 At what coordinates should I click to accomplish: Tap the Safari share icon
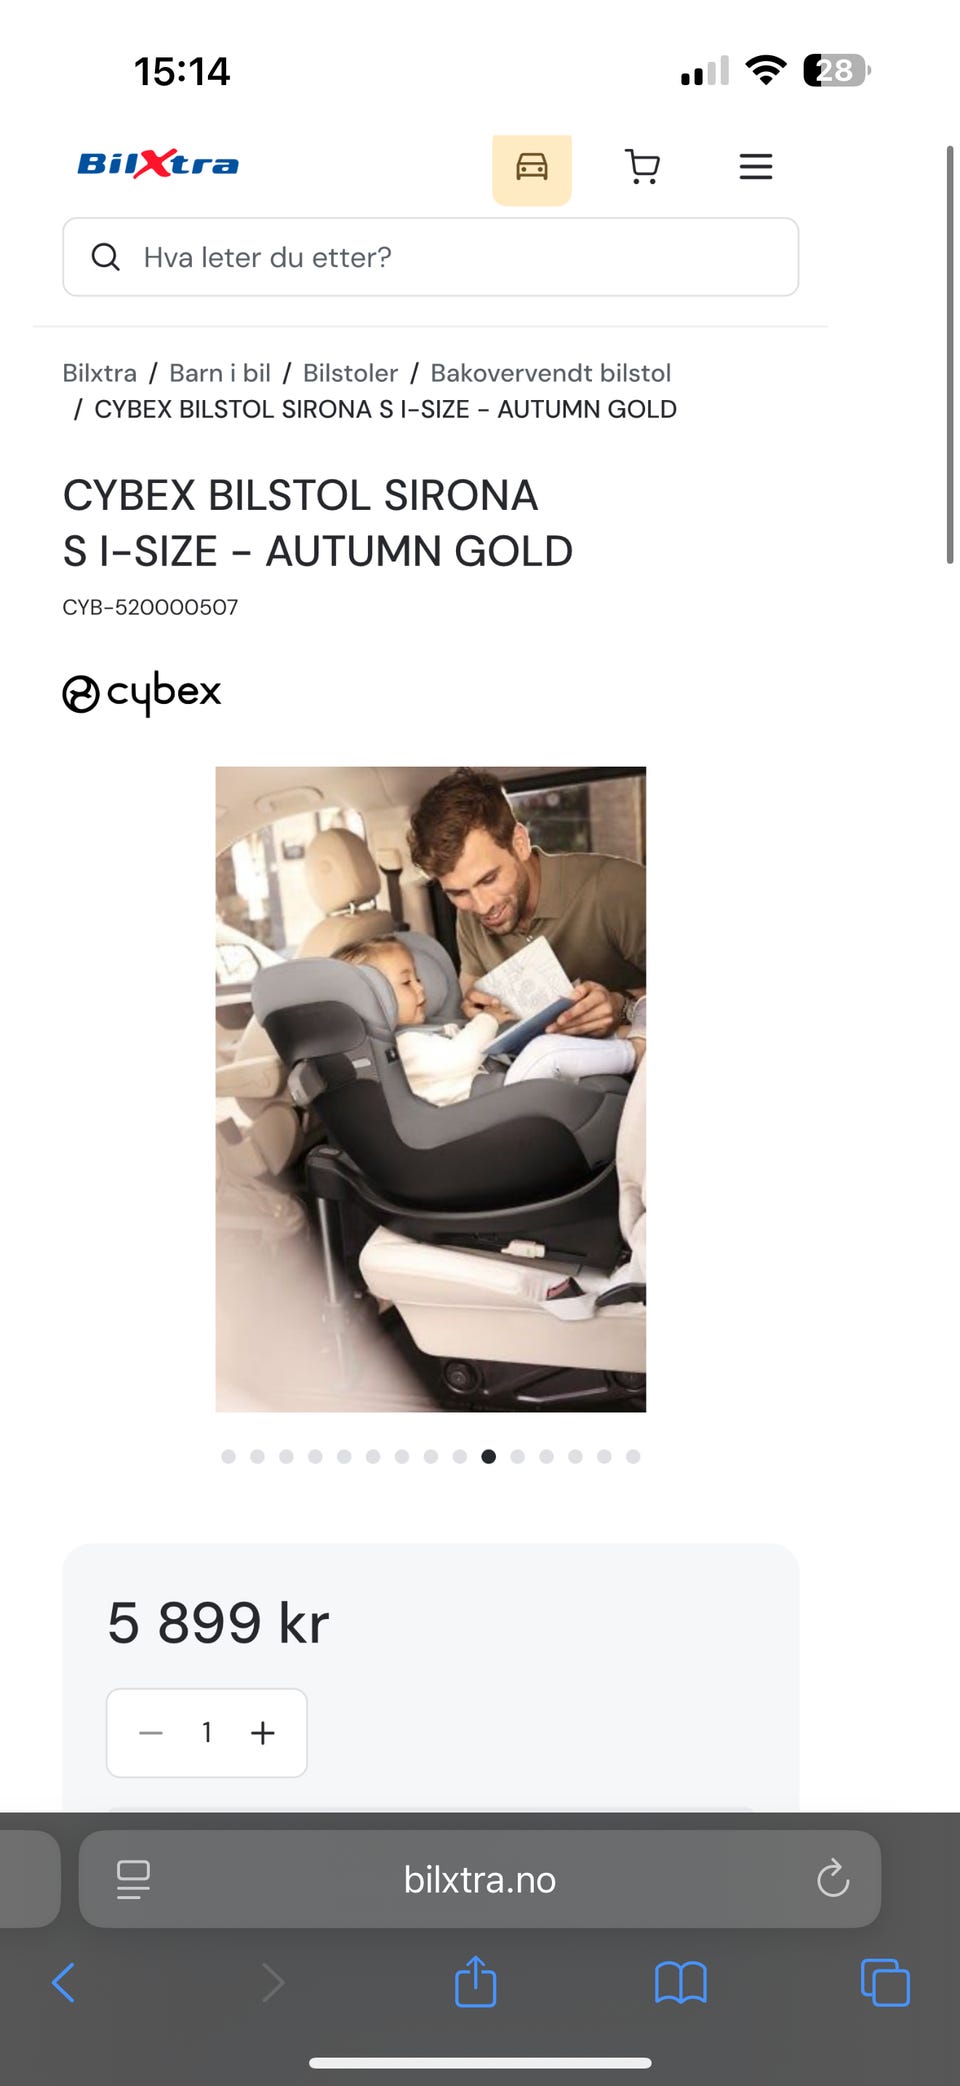(476, 1981)
